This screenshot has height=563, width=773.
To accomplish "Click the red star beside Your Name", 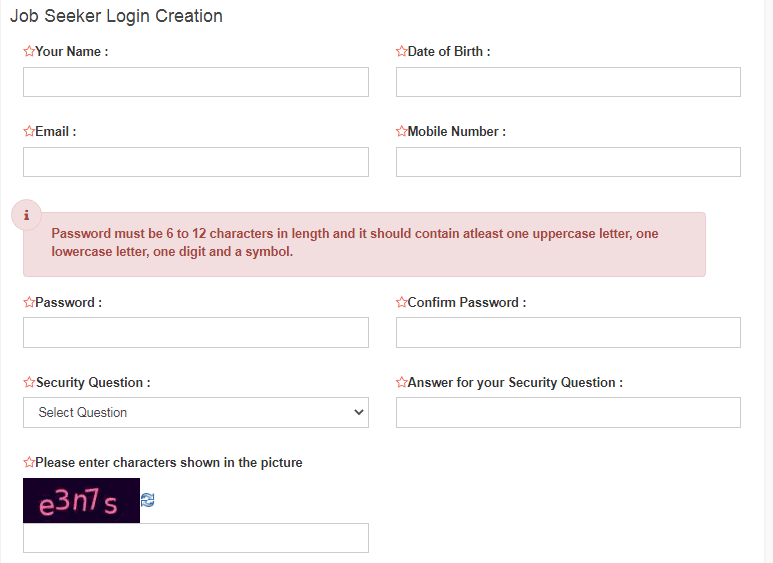I will coord(29,51).
